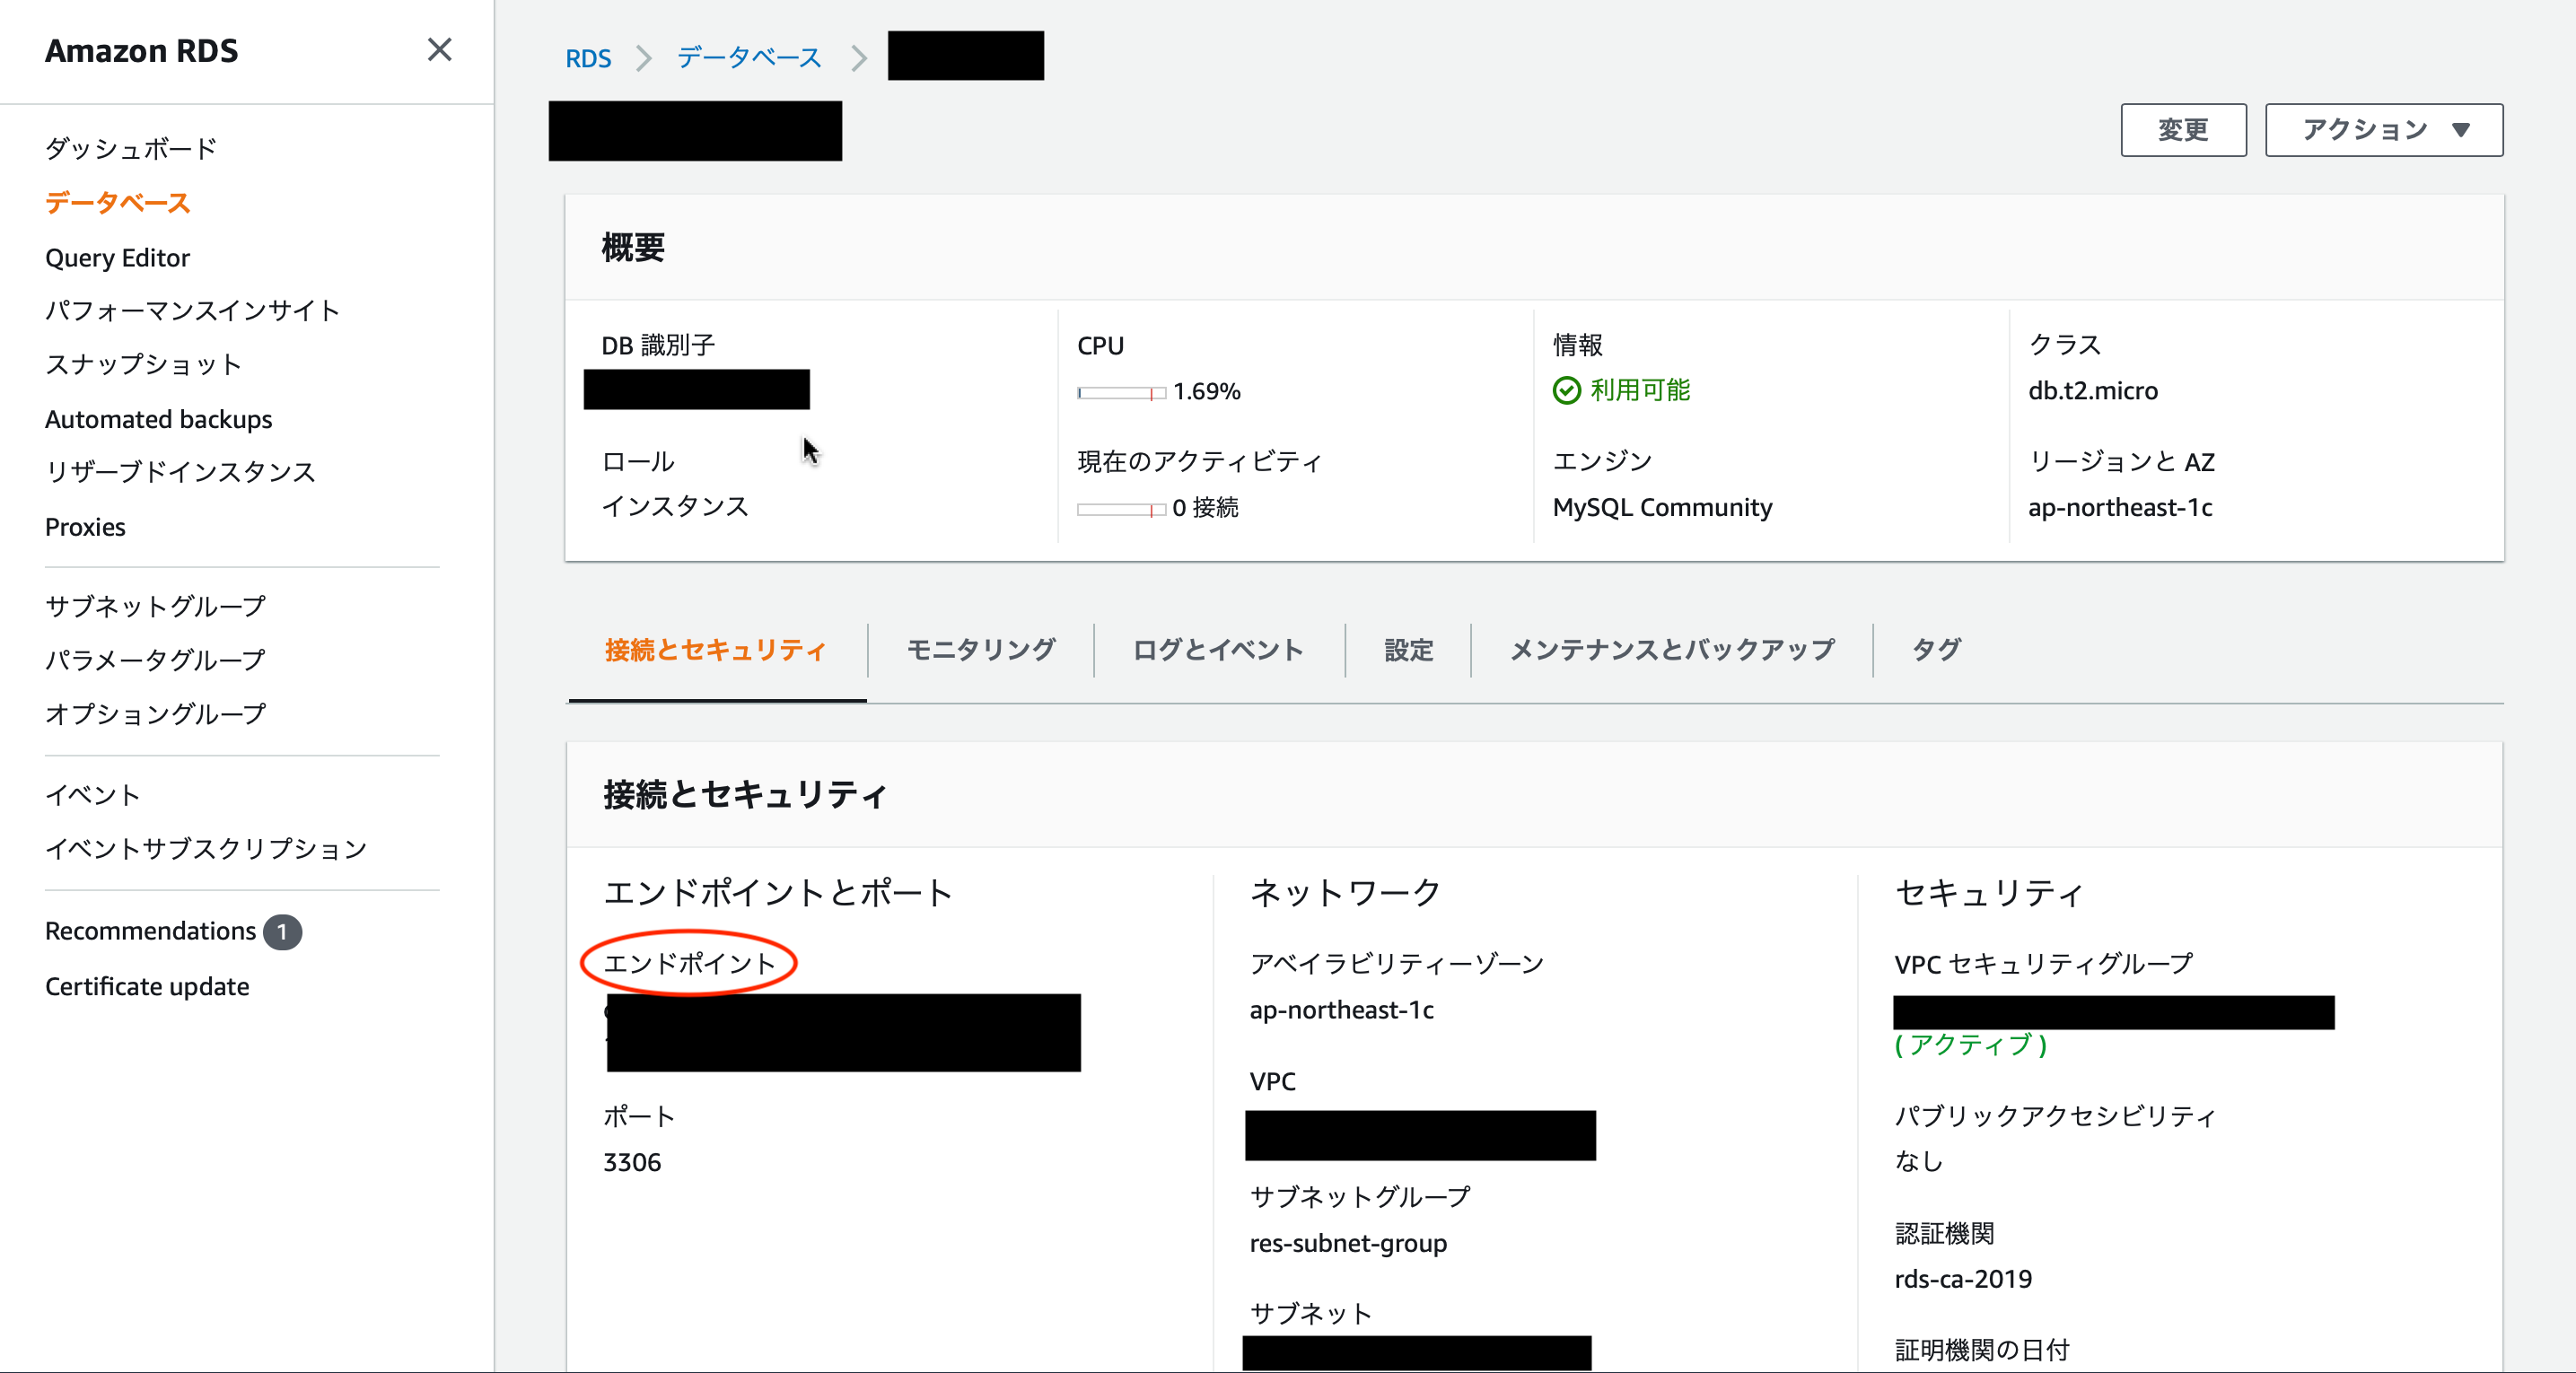Select Query Editor in the sidebar
2576x1373 pixels.
tap(117, 257)
